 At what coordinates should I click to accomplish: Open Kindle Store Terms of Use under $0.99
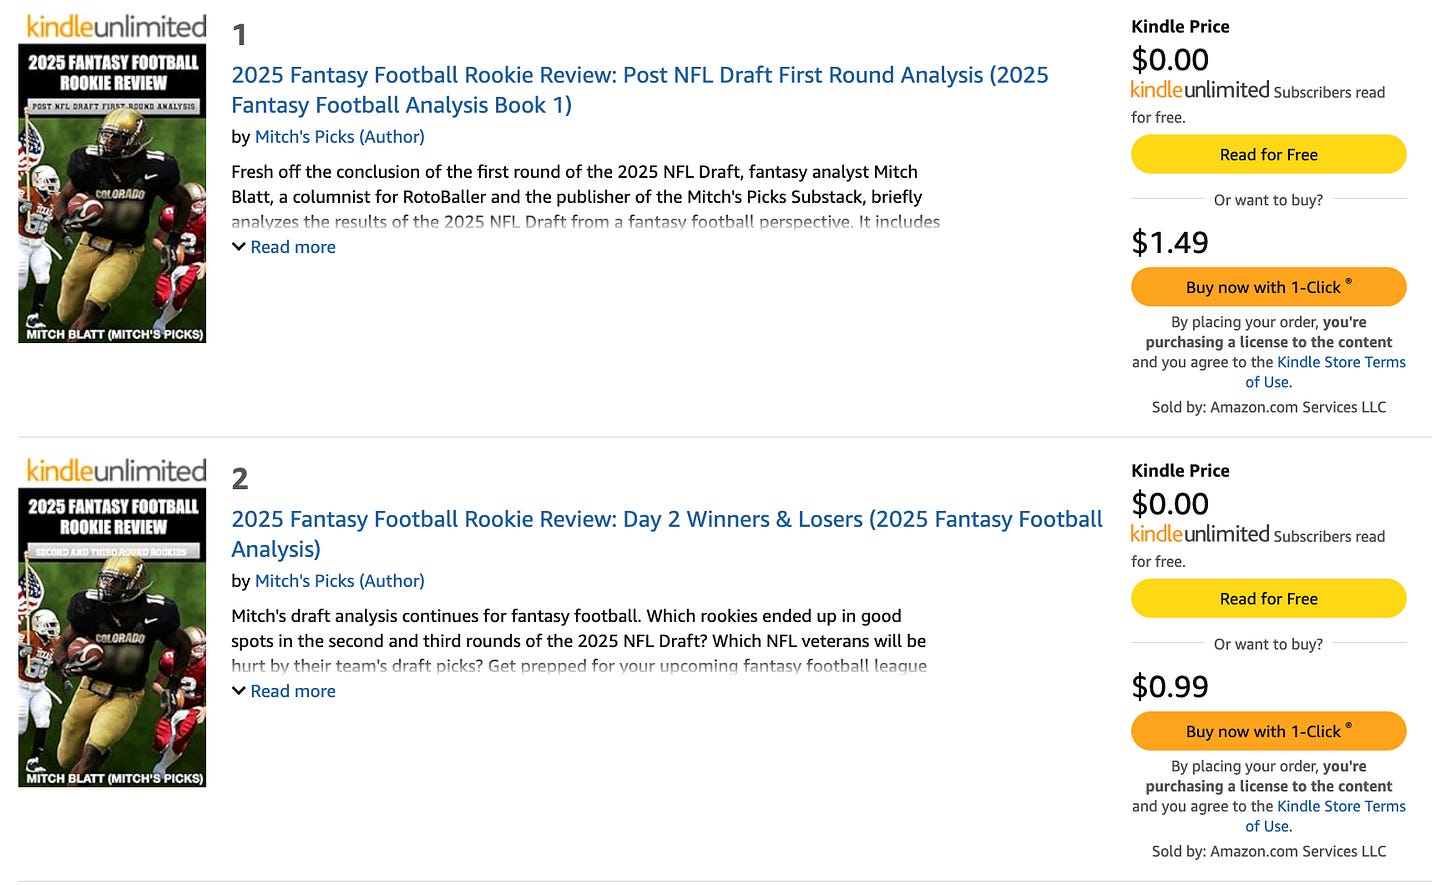(1340, 807)
